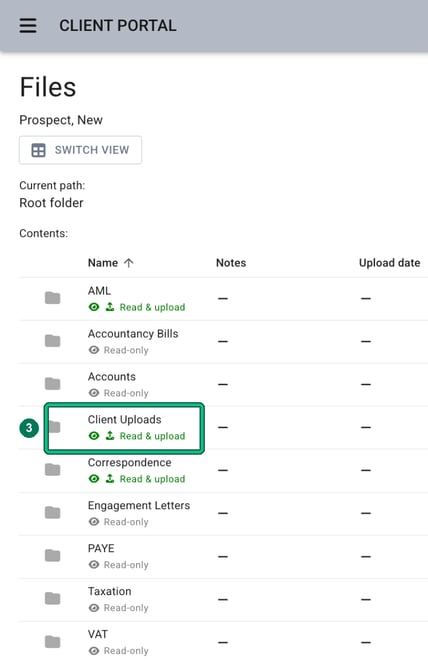428x666 pixels.
Task: Click the upload icon under Client Uploads
Action: click(110, 435)
